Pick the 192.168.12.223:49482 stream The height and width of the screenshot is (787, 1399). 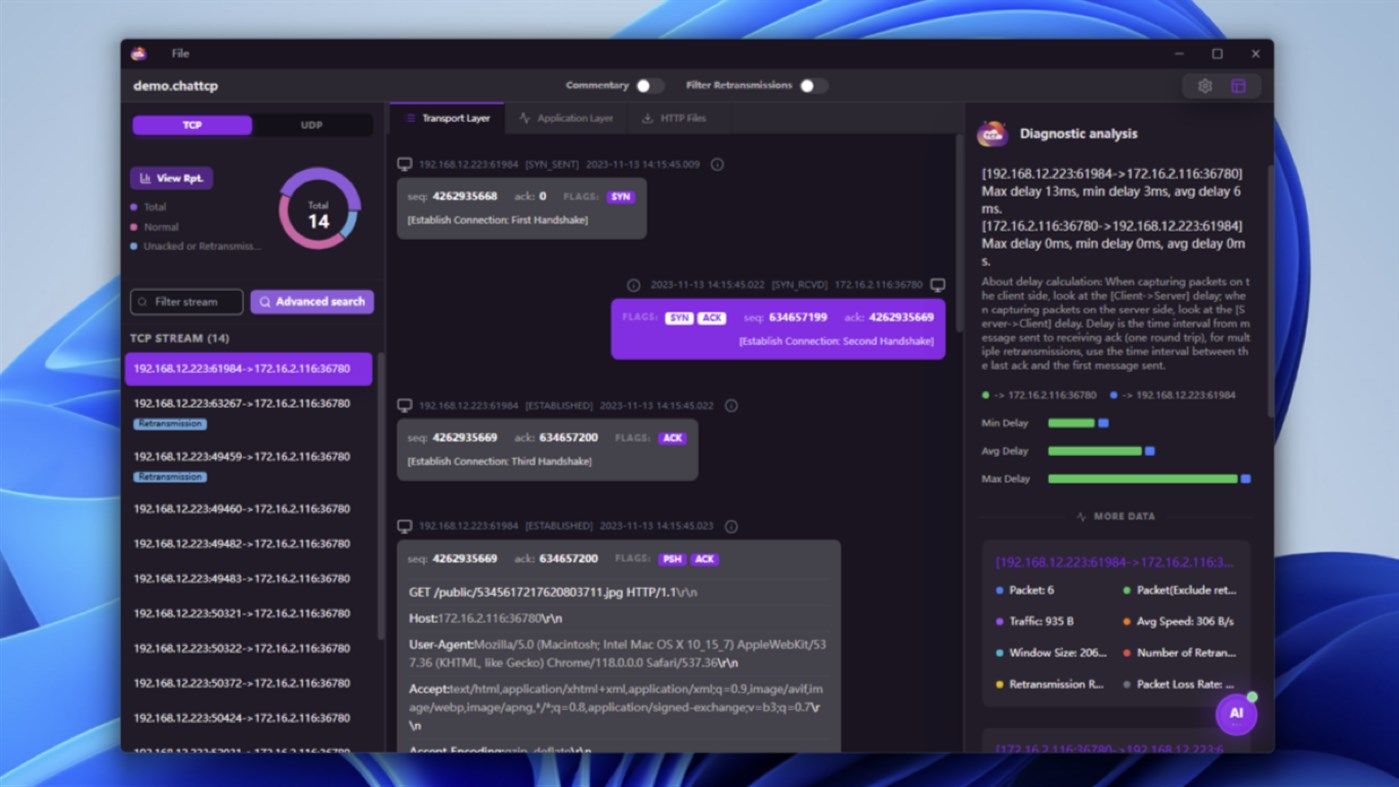click(x=248, y=544)
